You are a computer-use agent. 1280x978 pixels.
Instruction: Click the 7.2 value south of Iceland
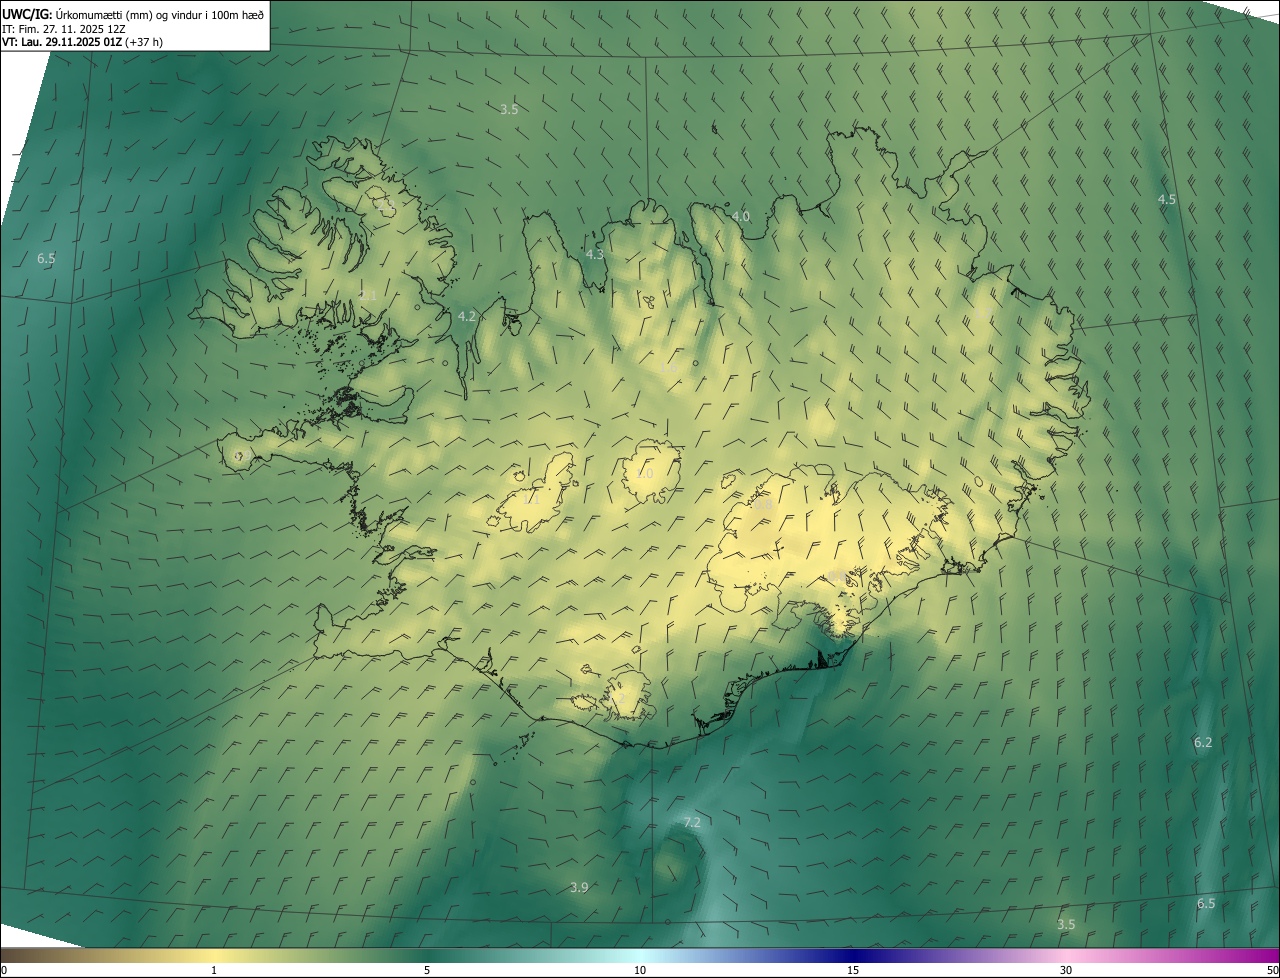[692, 822]
